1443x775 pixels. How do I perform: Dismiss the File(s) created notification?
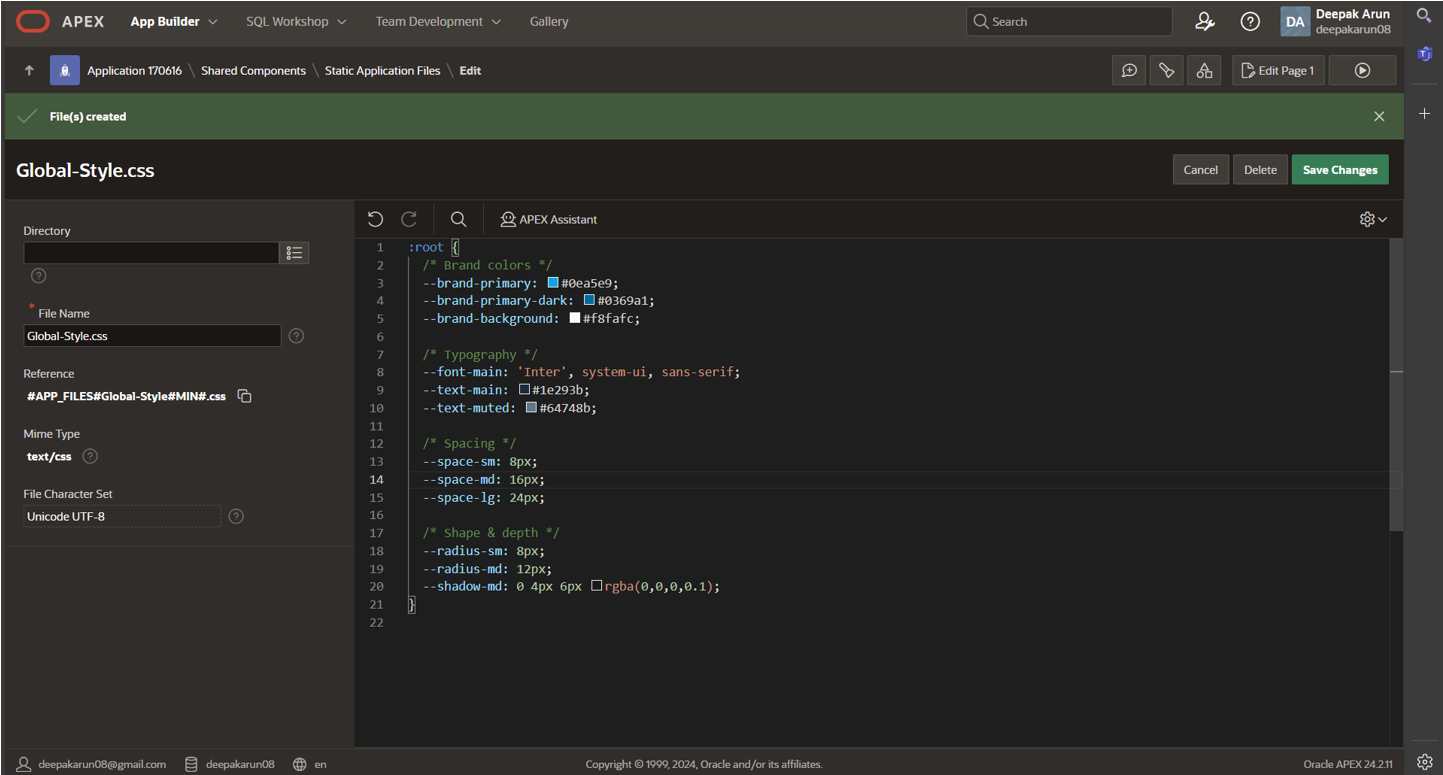tap(1379, 116)
